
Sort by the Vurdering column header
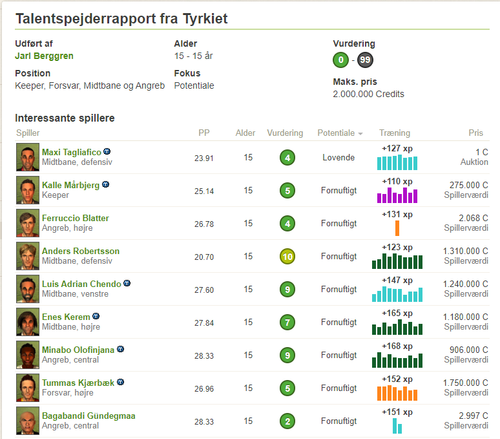(x=285, y=133)
